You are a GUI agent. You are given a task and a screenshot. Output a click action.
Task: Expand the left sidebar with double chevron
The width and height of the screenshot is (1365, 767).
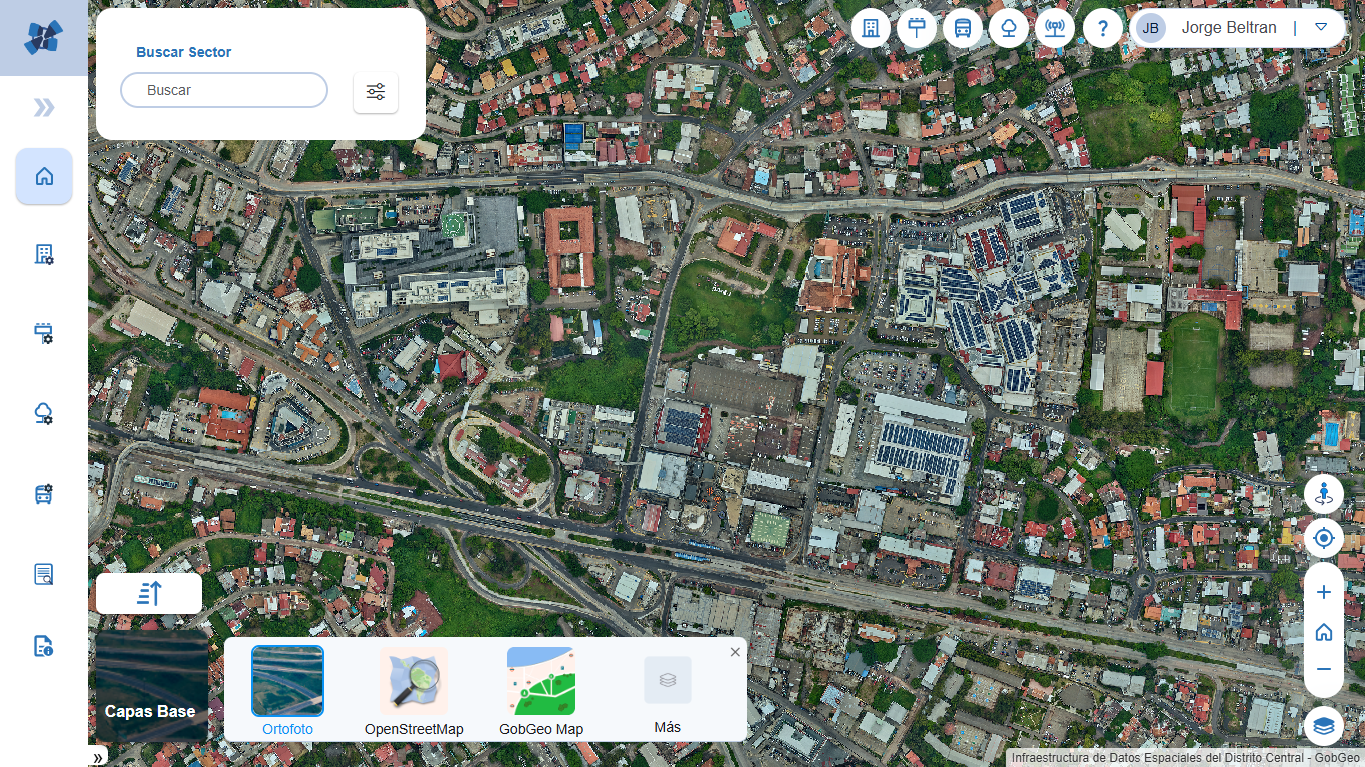pyautogui.click(x=44, y=108)
